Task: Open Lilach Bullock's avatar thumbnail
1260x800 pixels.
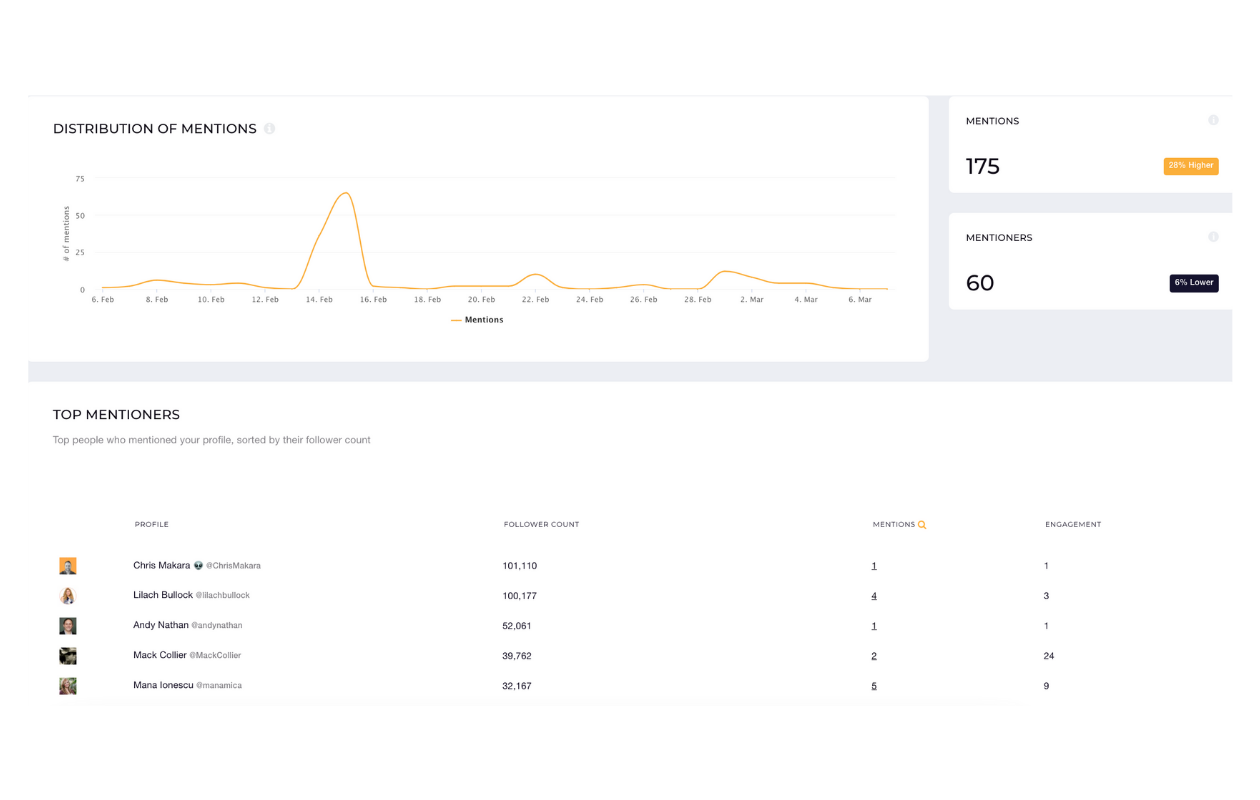Action: click(x=68, y=596)
